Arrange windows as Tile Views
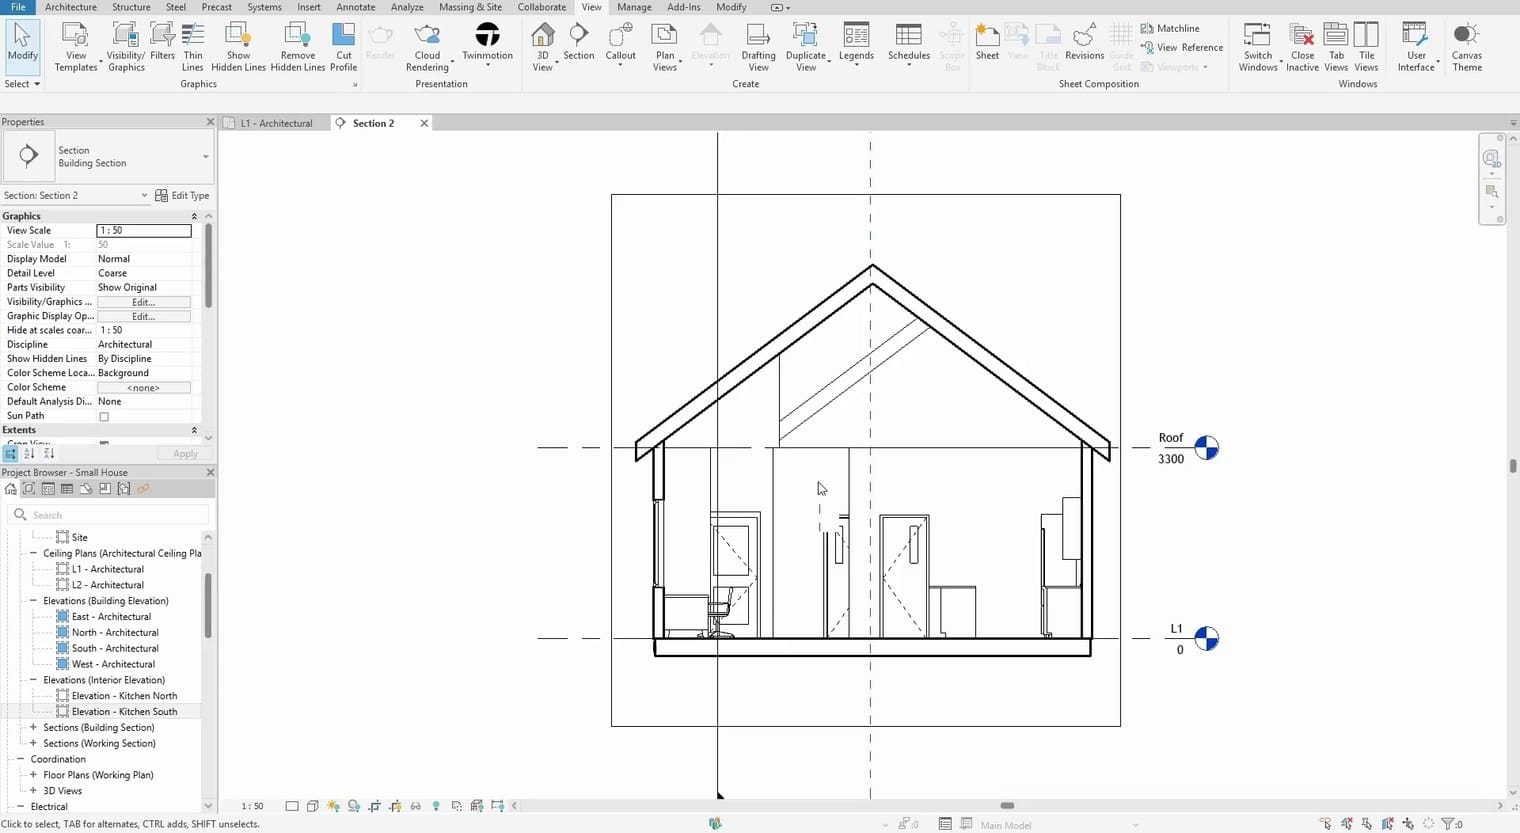 1366,47
